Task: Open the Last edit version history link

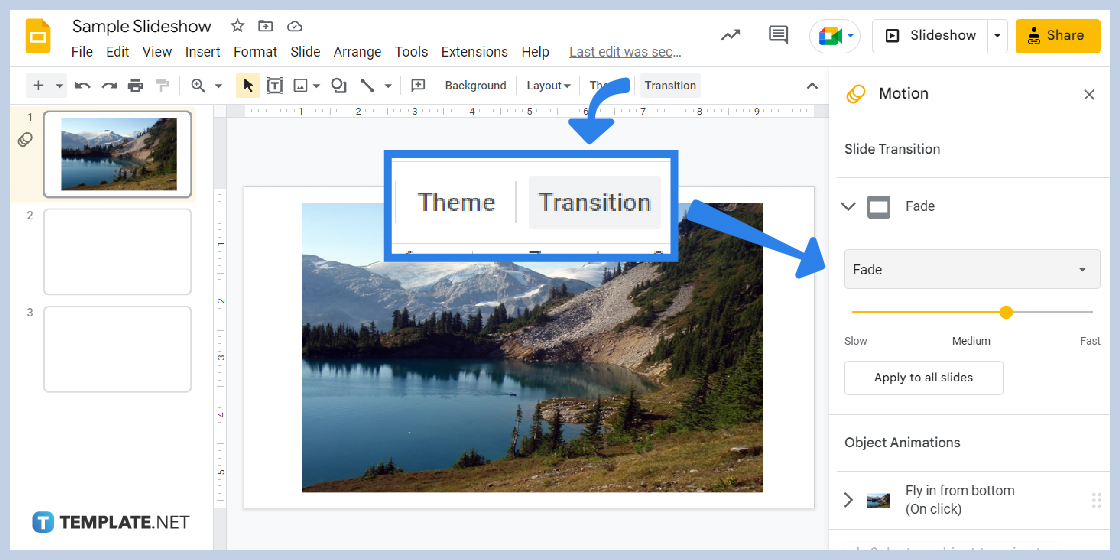Action: pyautogui.click(x=625, y=52)
